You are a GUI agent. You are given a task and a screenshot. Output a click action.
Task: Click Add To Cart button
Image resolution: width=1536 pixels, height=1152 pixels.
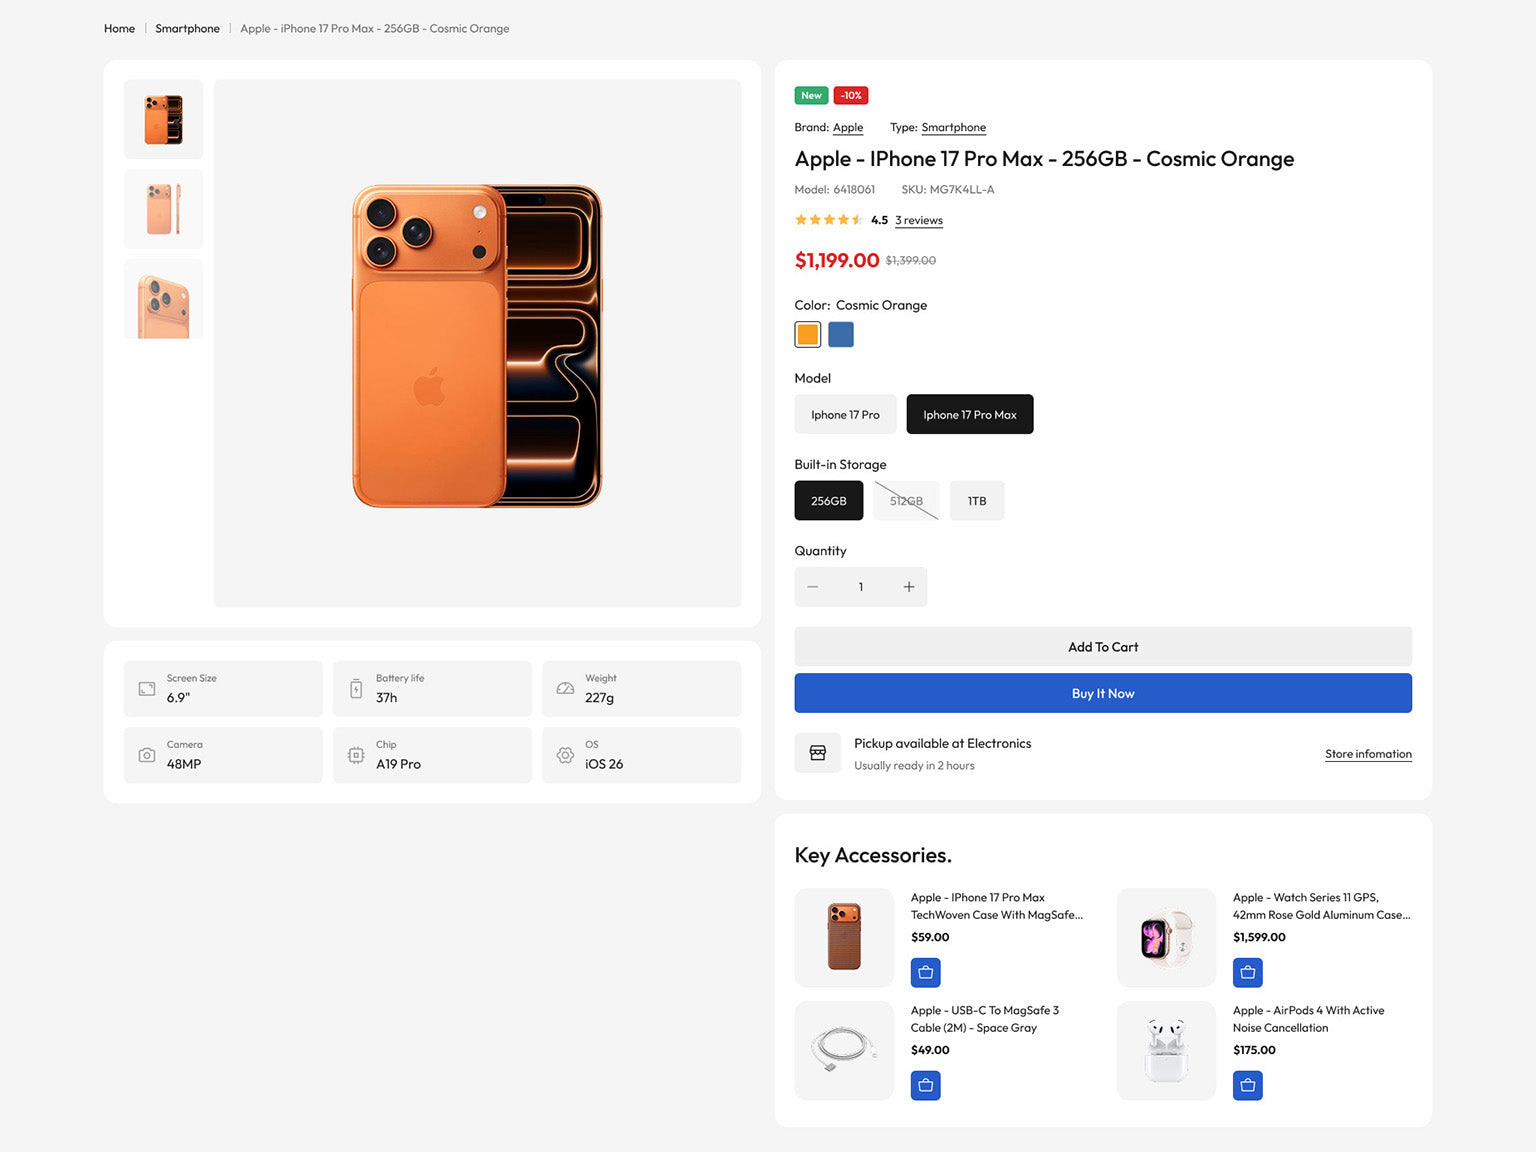point(1102,647)
